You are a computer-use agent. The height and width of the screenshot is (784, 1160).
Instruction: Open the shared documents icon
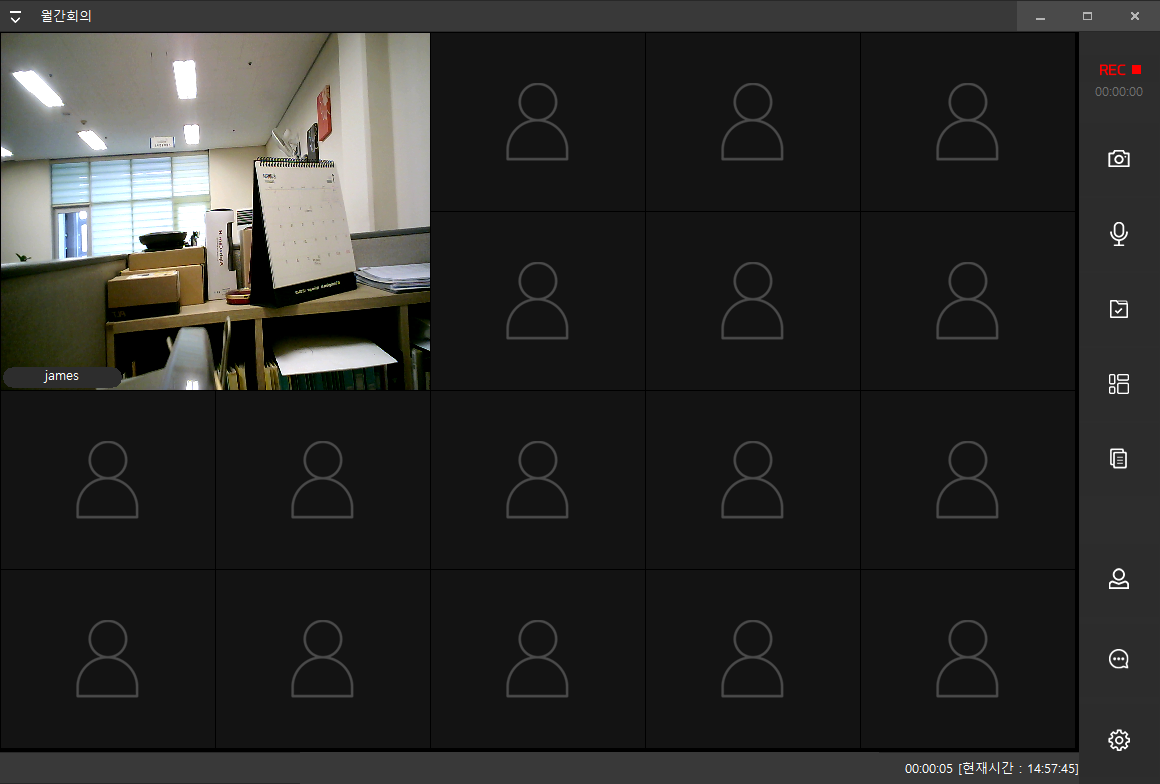[x=1119, y=459]
